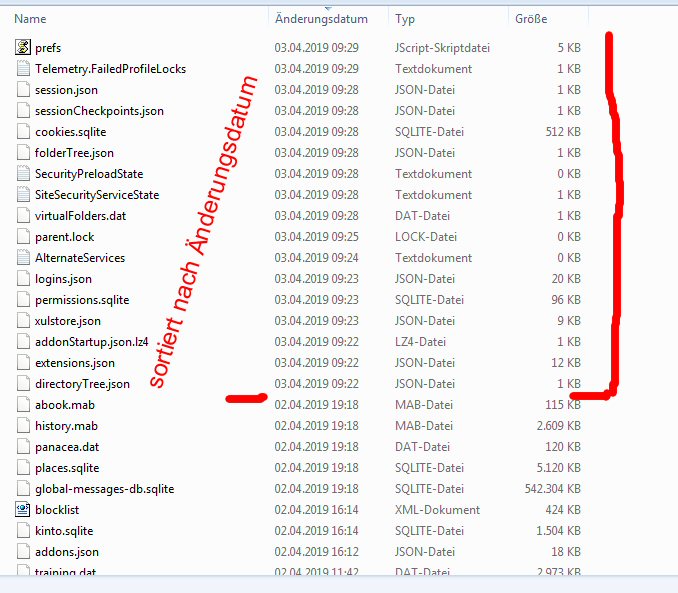Screen dimensions: 678x593
Task: Click the addonStartup.json.lz4 file icon
Action: click(23, 341)
